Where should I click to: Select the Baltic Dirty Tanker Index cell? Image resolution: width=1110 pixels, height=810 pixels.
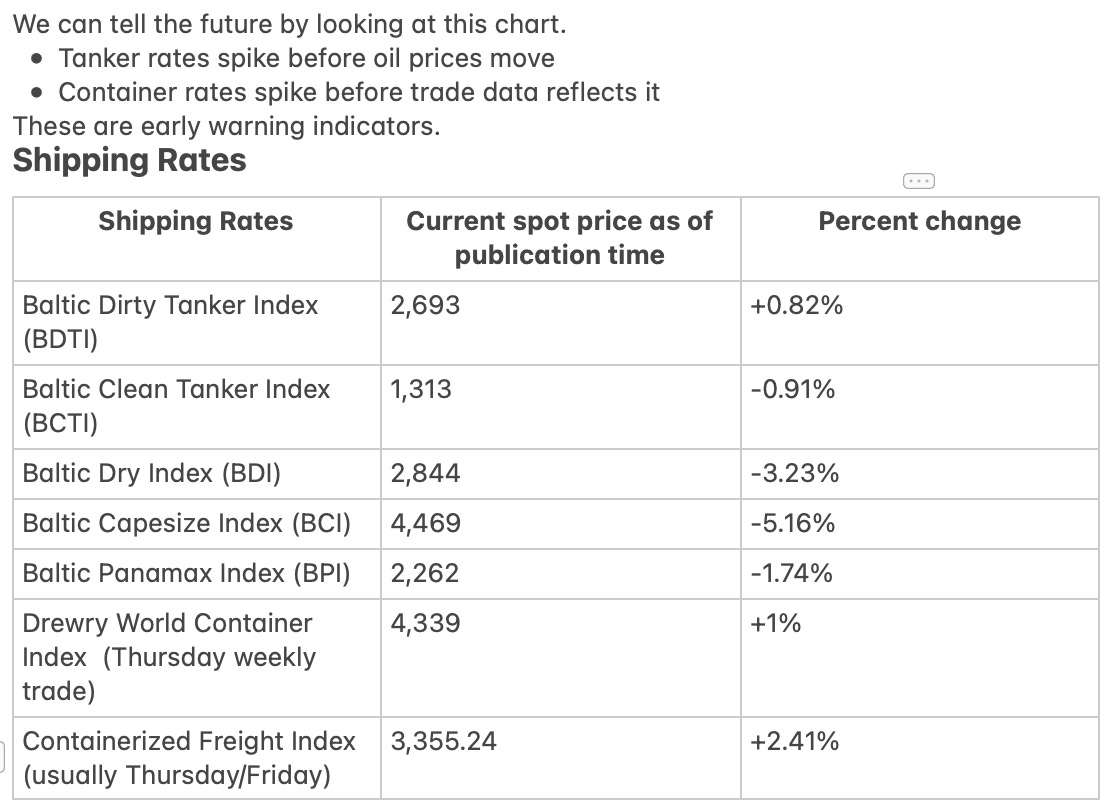pyautogui.click(x=197, y=323)
